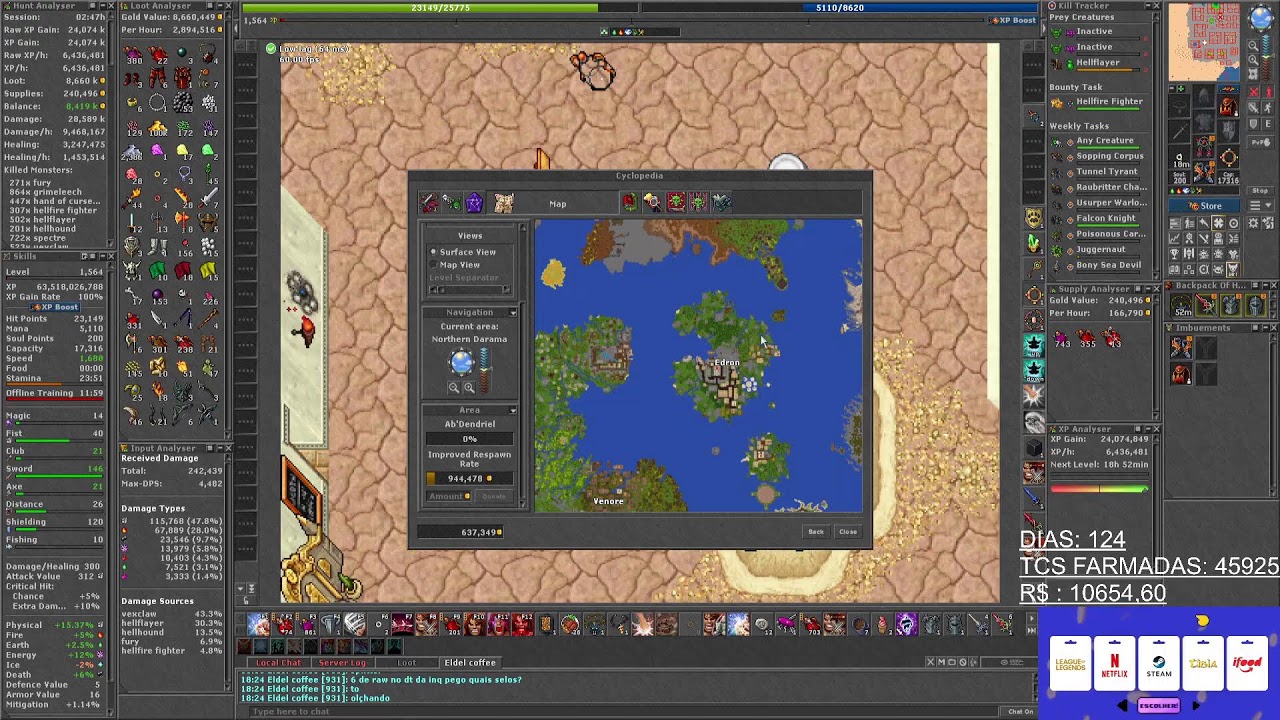
Task: Click the Level Separator slider in Views
Action: coord(469,290)
